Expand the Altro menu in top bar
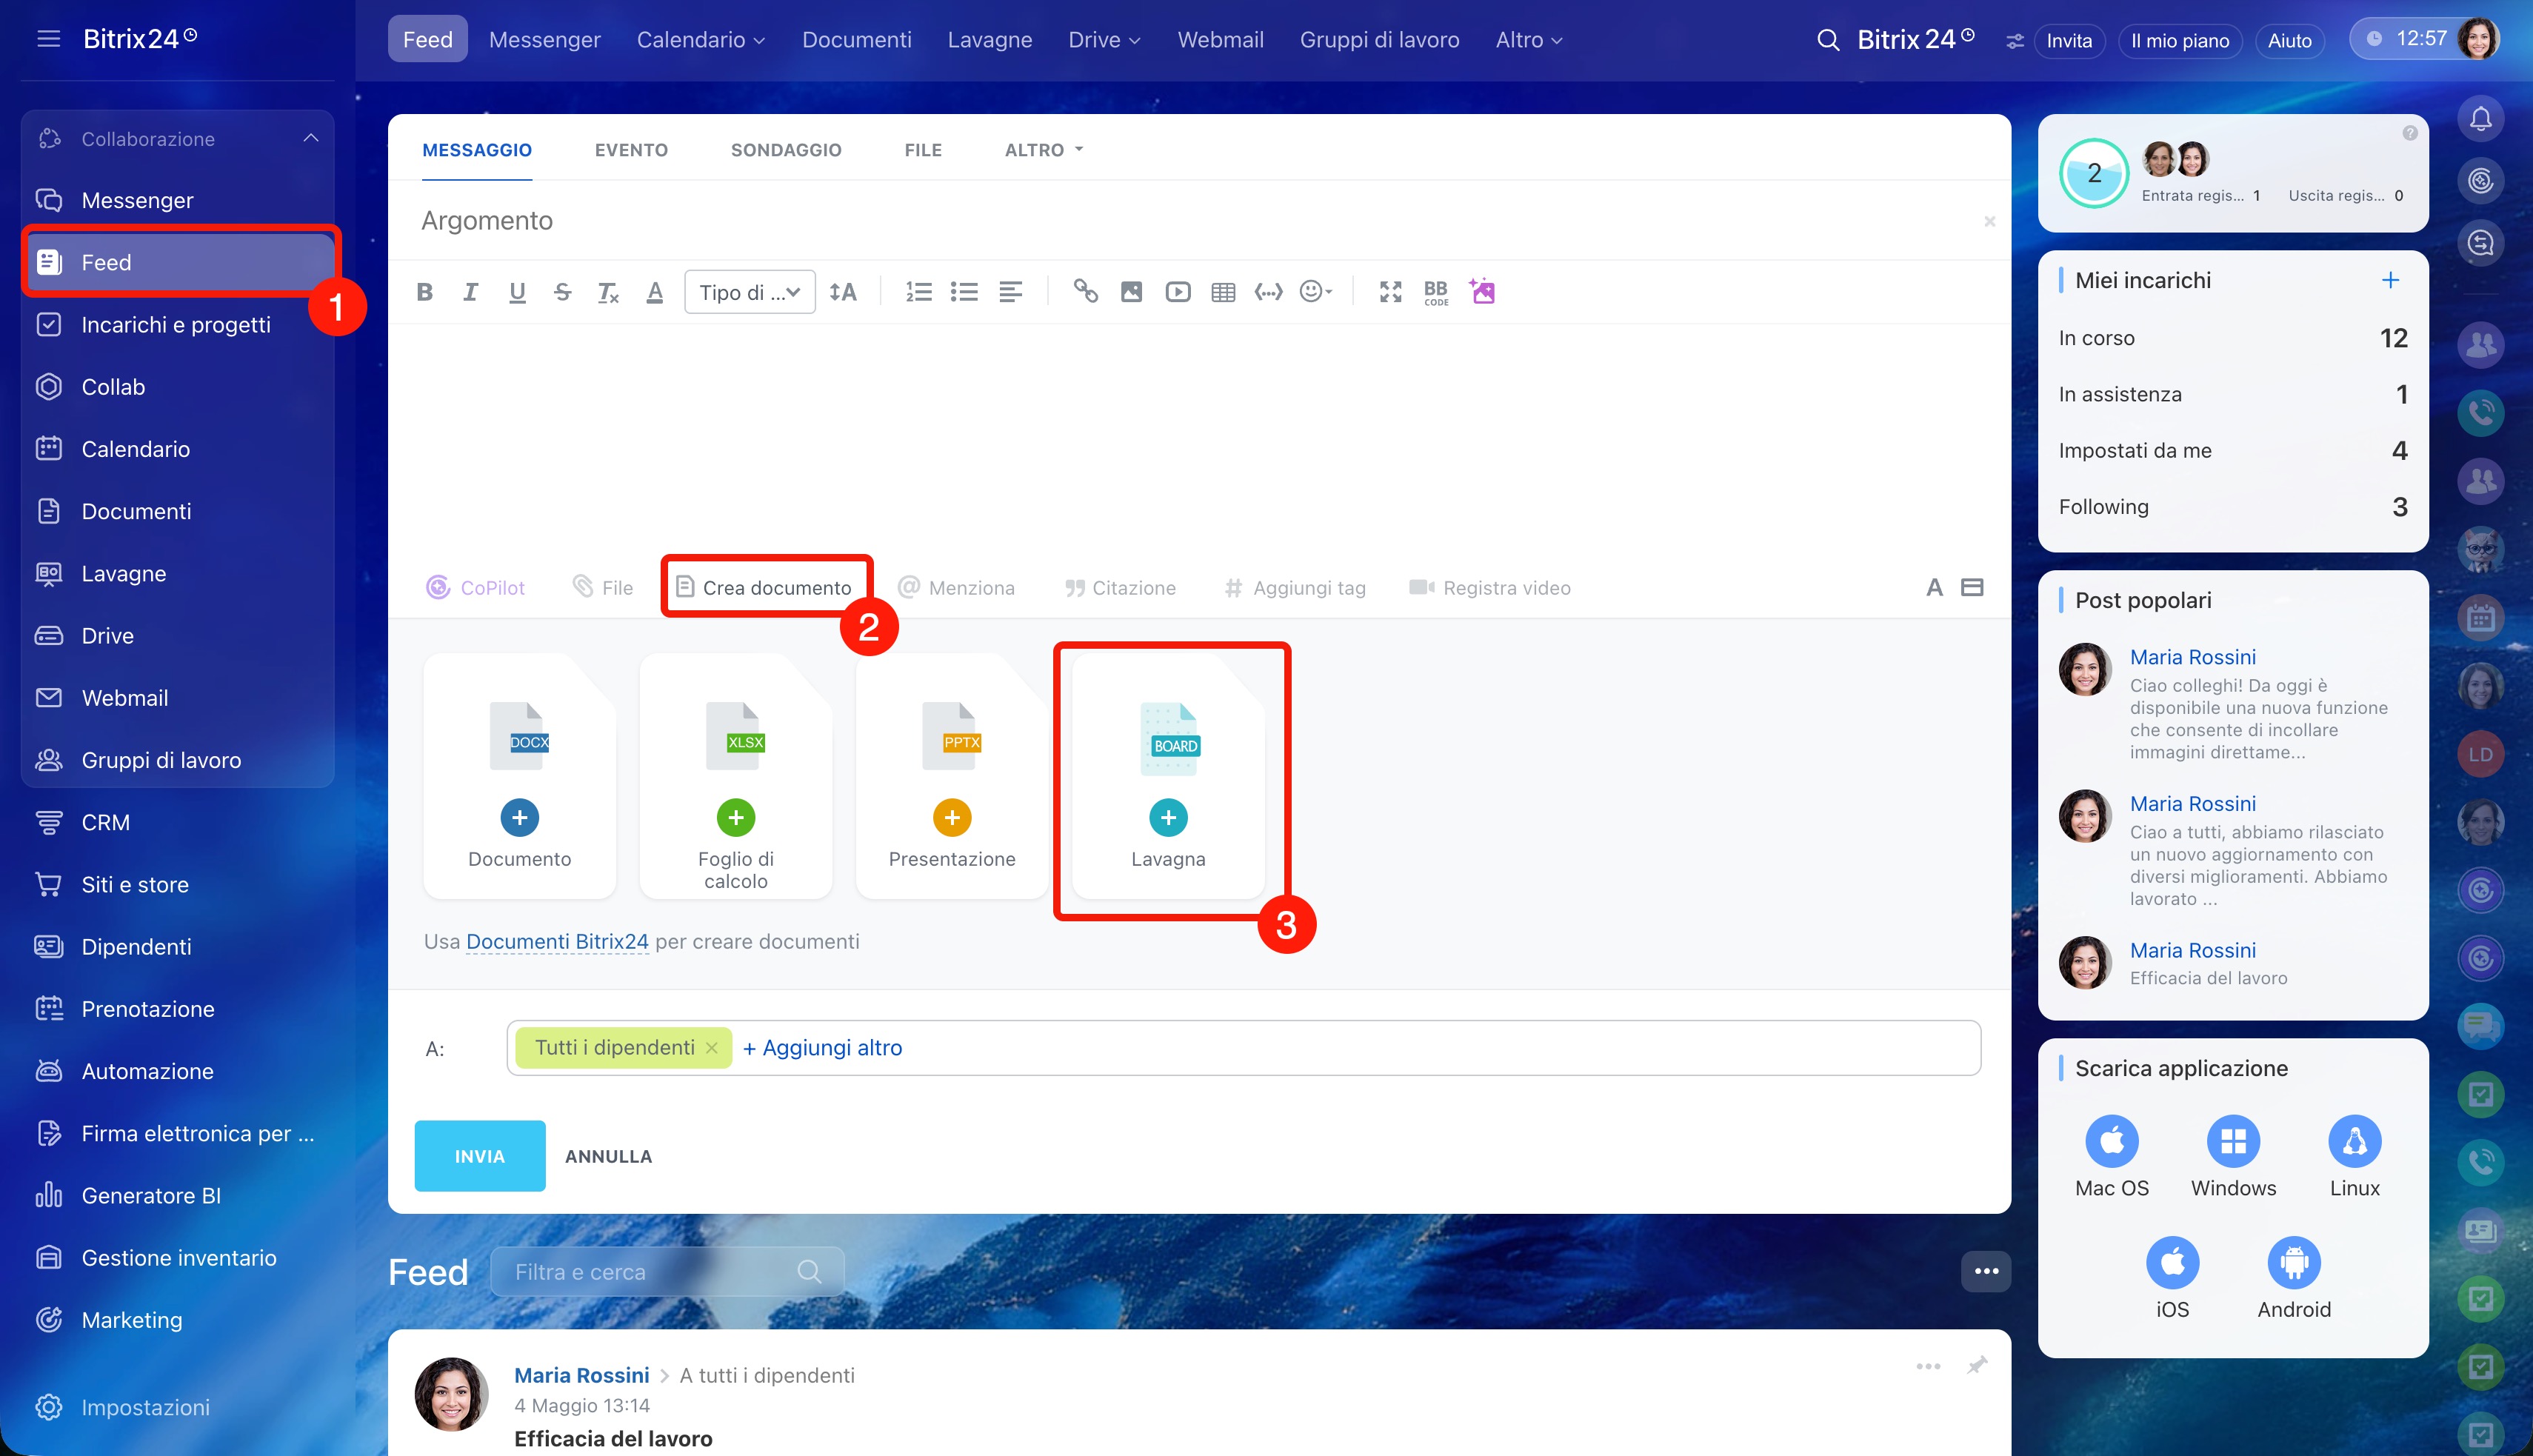 [1529, 40]
